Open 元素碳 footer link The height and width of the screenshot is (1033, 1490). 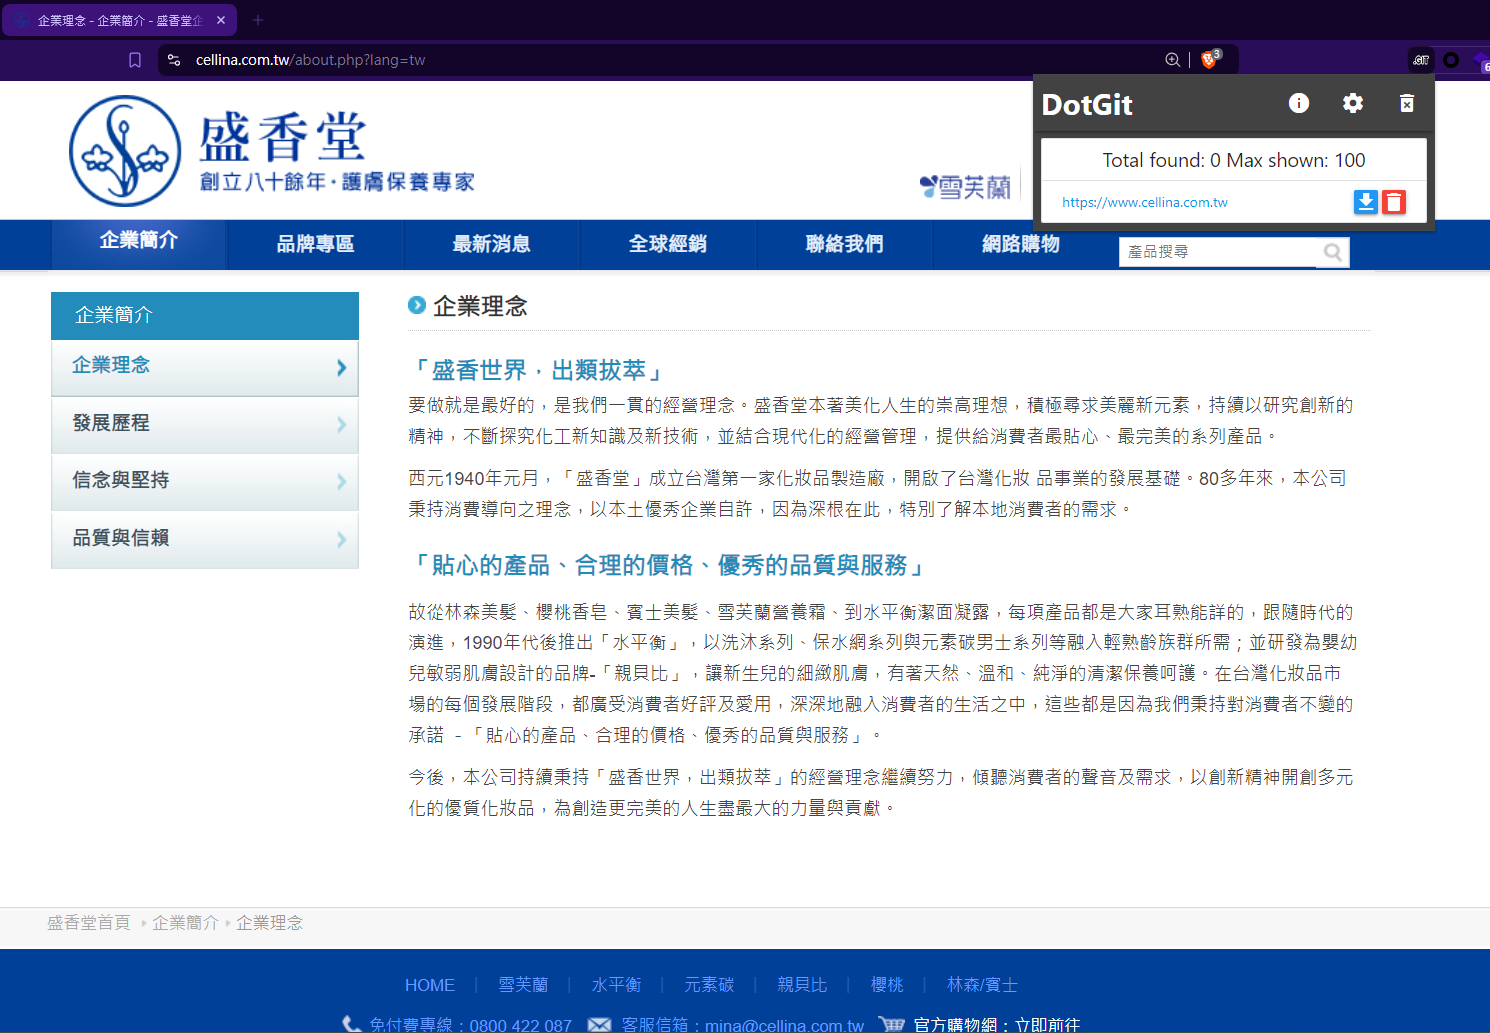(709, 985)
